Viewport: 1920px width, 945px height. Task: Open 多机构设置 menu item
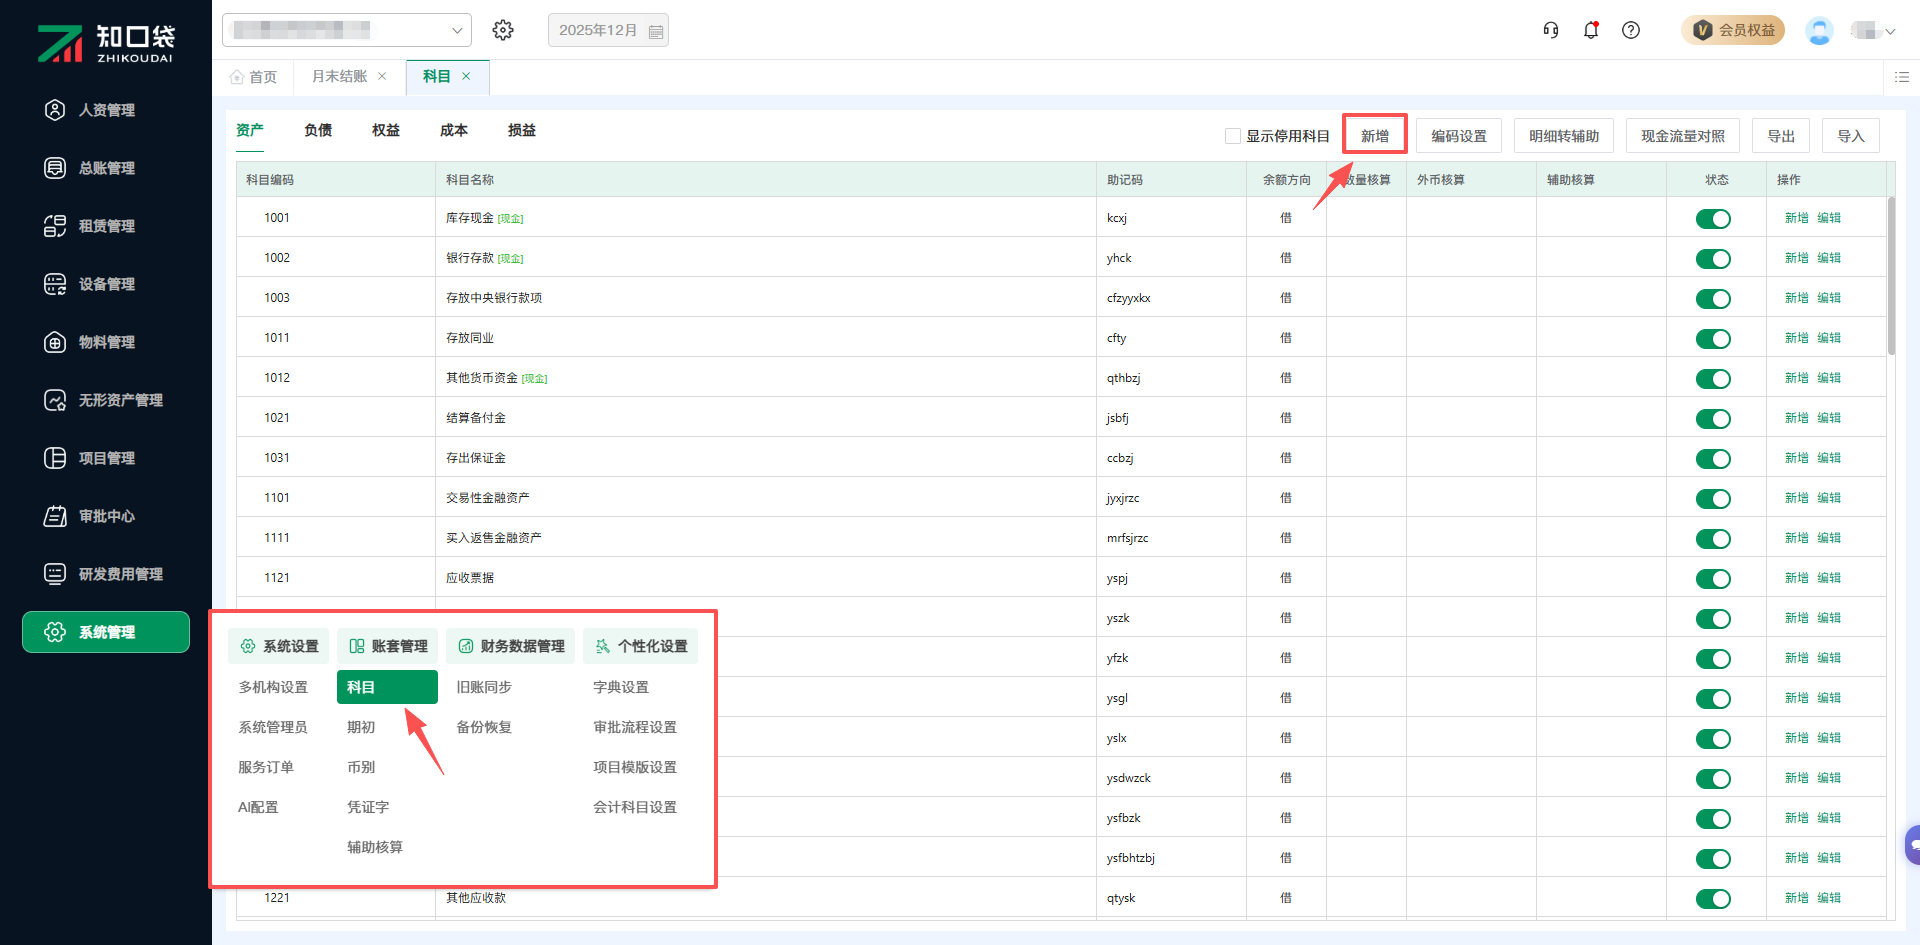click(x=273, y=687)
